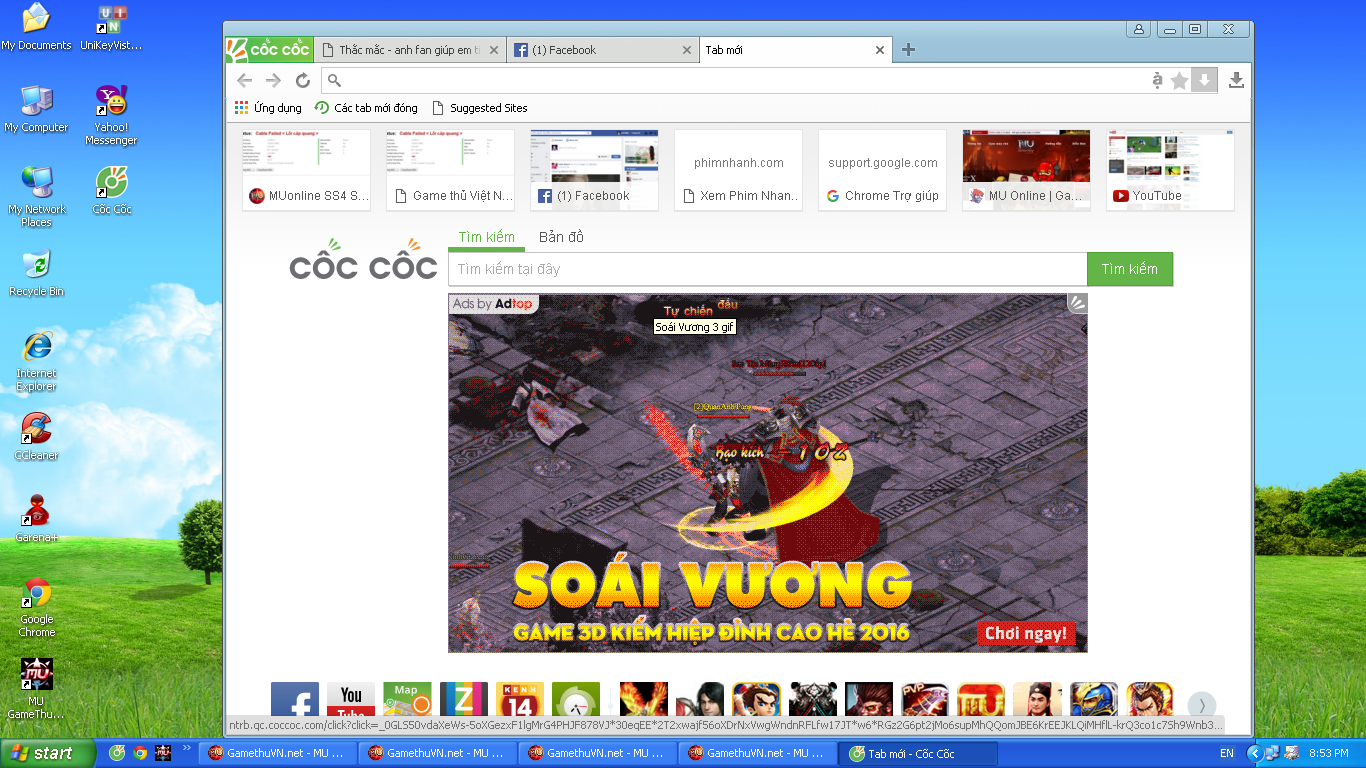Open Internet Explorer desktop shortcut
This screenshot has height=768, width=1366.
coord(36,361)
